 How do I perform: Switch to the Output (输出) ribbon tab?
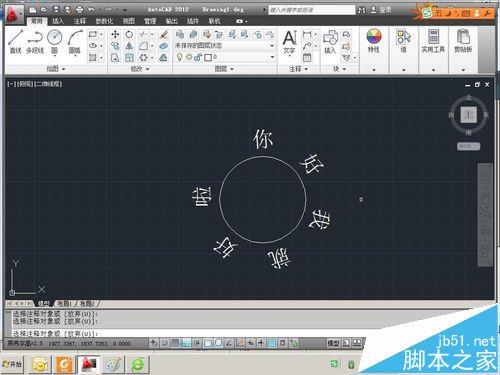click(171, 21)
